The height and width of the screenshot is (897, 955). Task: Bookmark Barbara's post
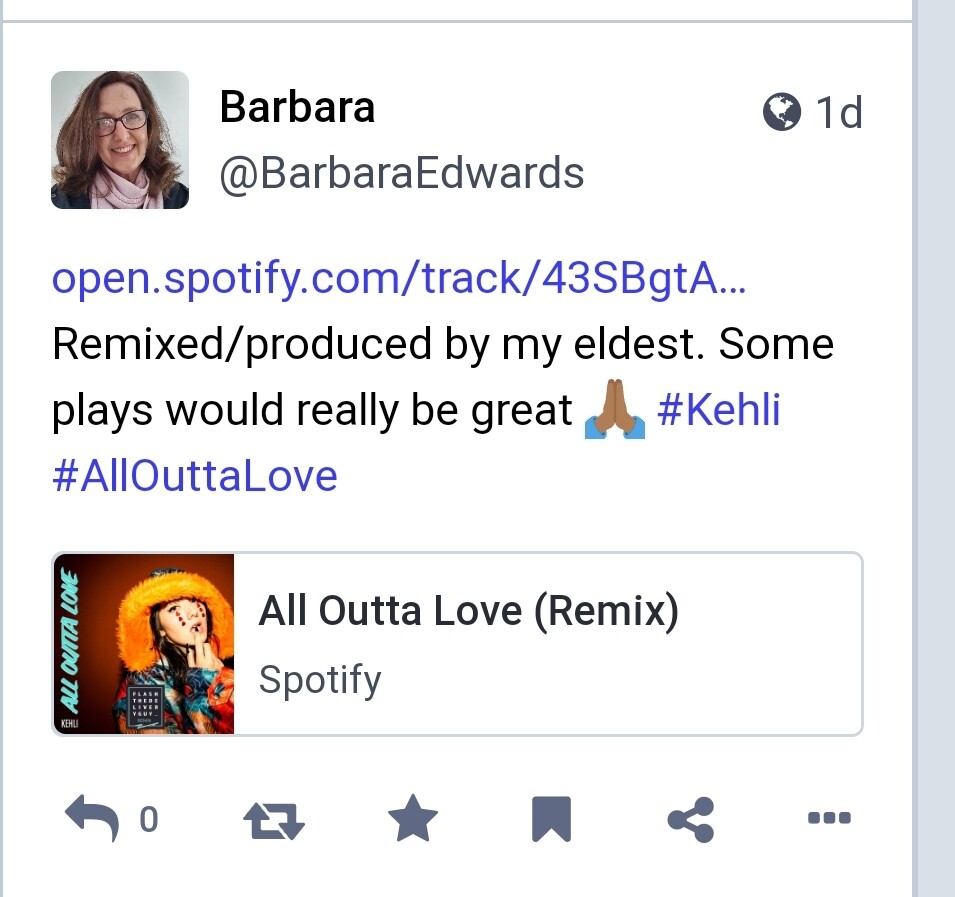pyautogui.click(x=551, y=819)
